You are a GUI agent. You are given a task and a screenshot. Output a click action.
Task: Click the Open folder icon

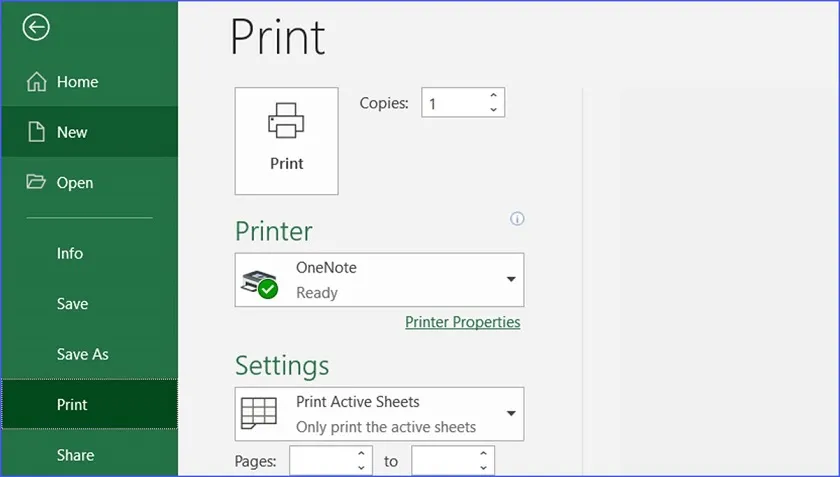pyautogui.click(x=37, y=182)
